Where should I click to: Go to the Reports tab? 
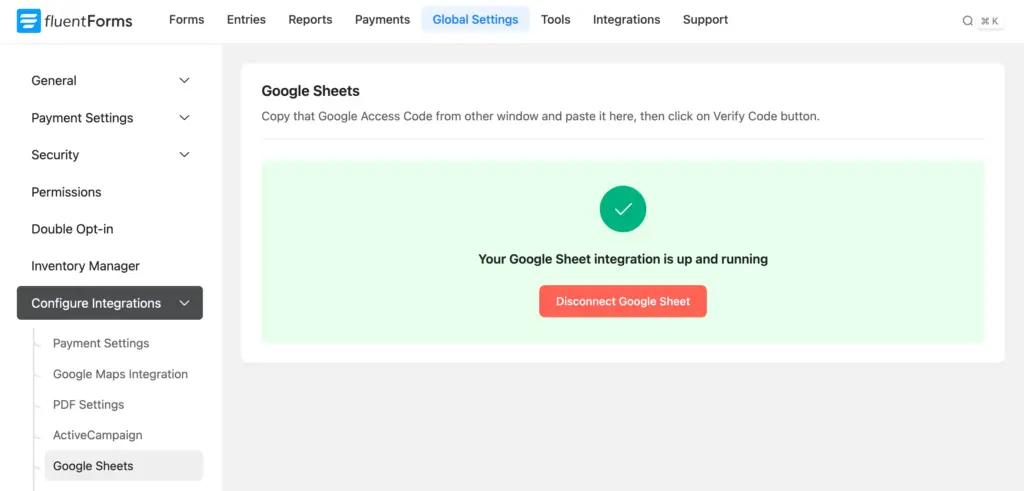click(310, 20)
